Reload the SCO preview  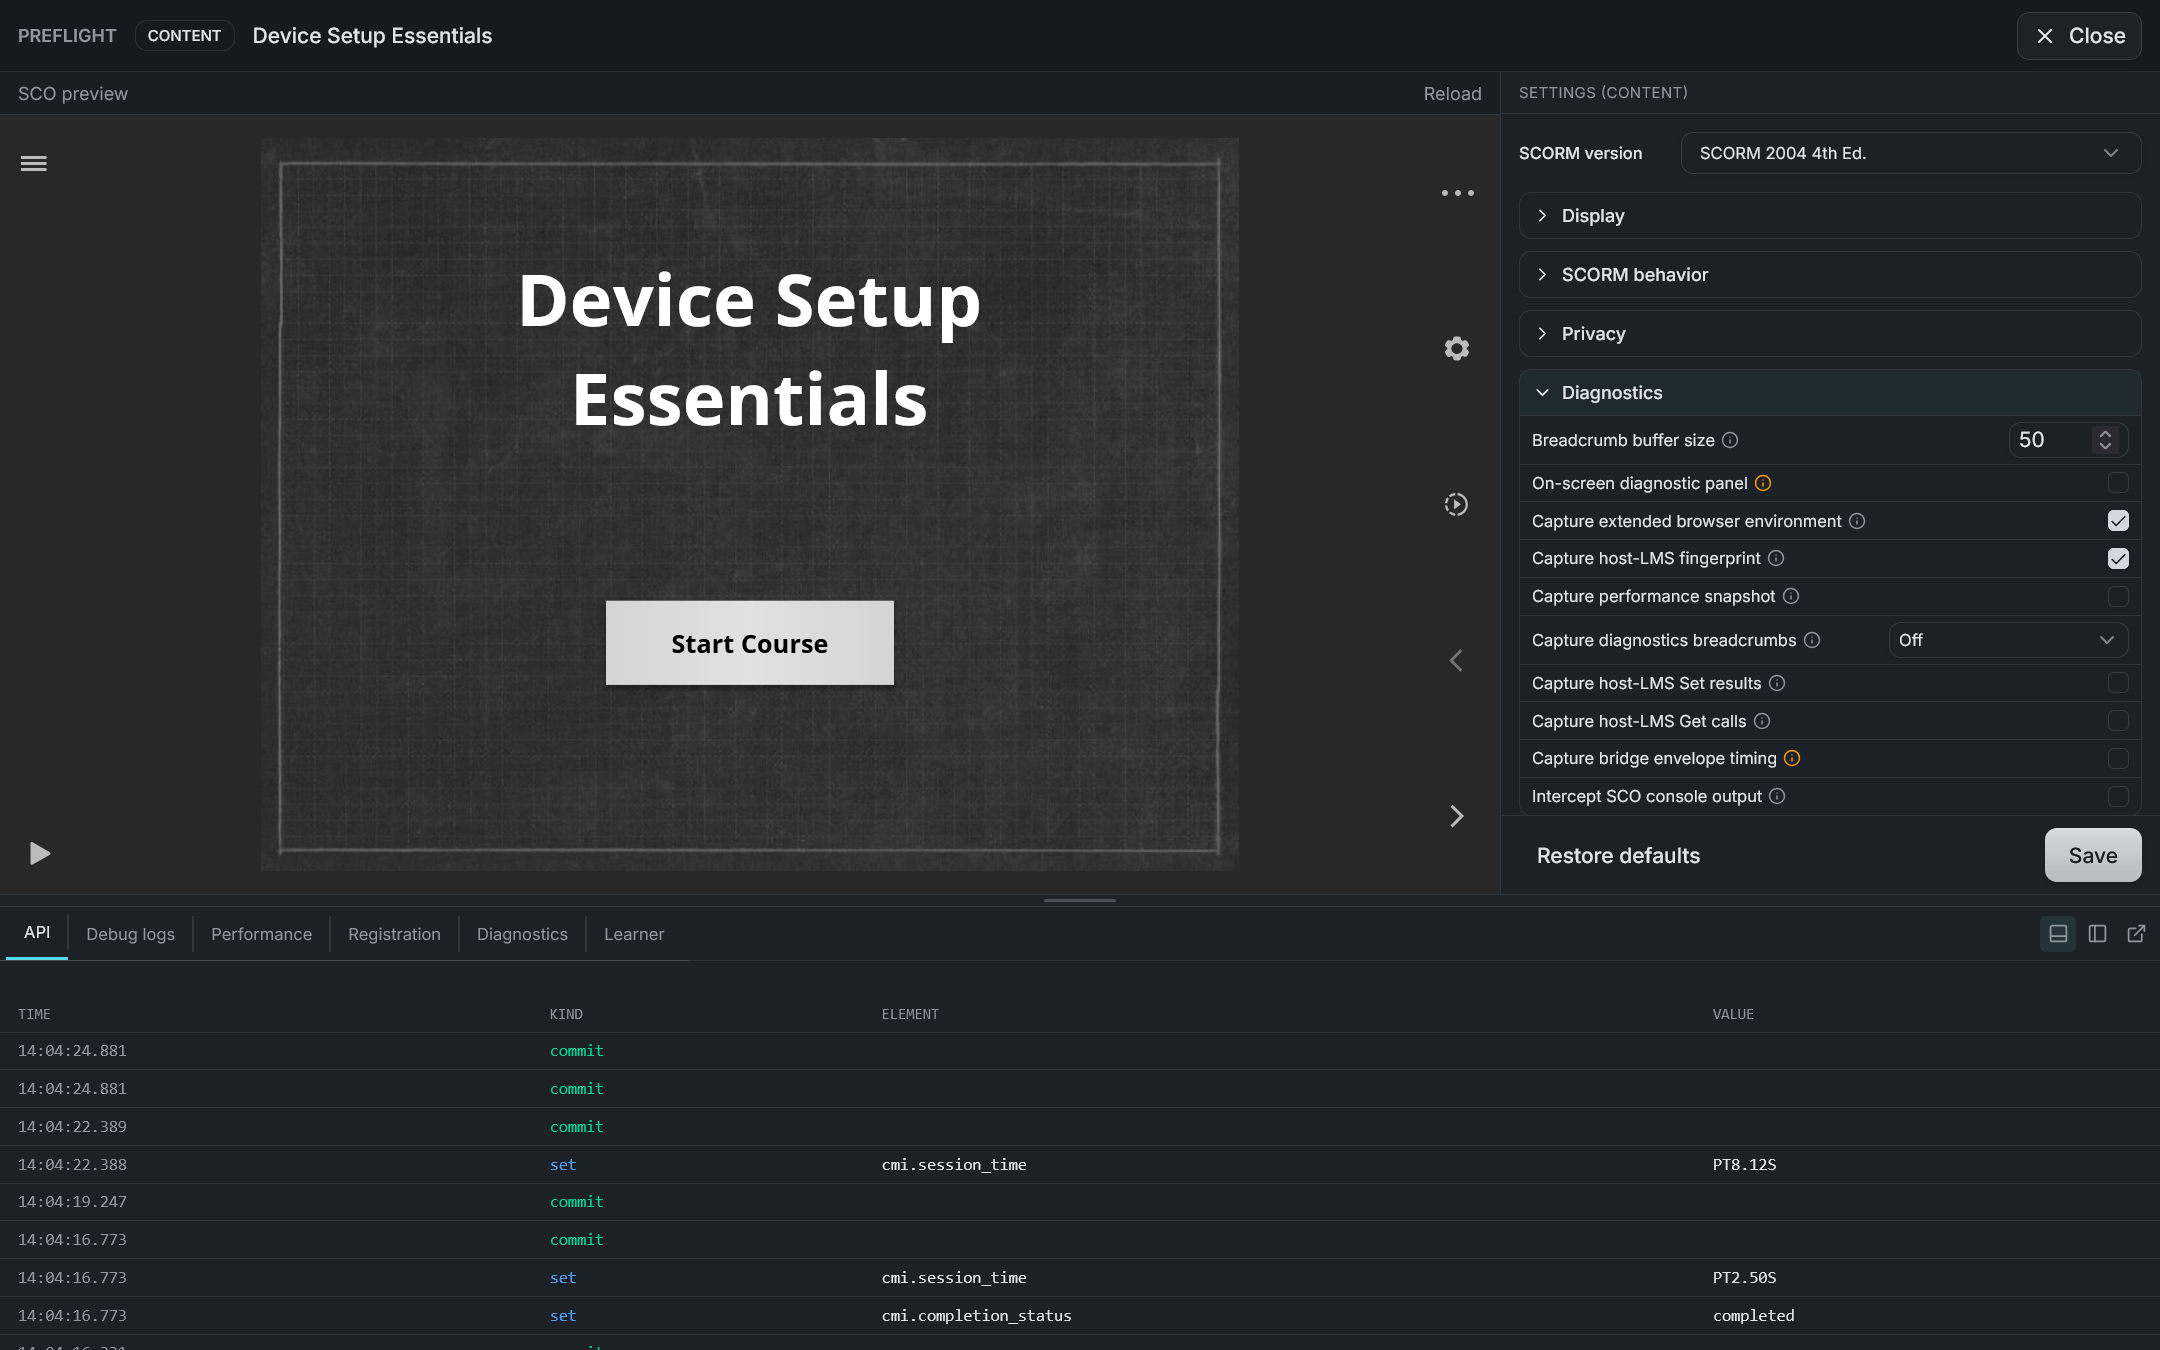[1452, 93]
